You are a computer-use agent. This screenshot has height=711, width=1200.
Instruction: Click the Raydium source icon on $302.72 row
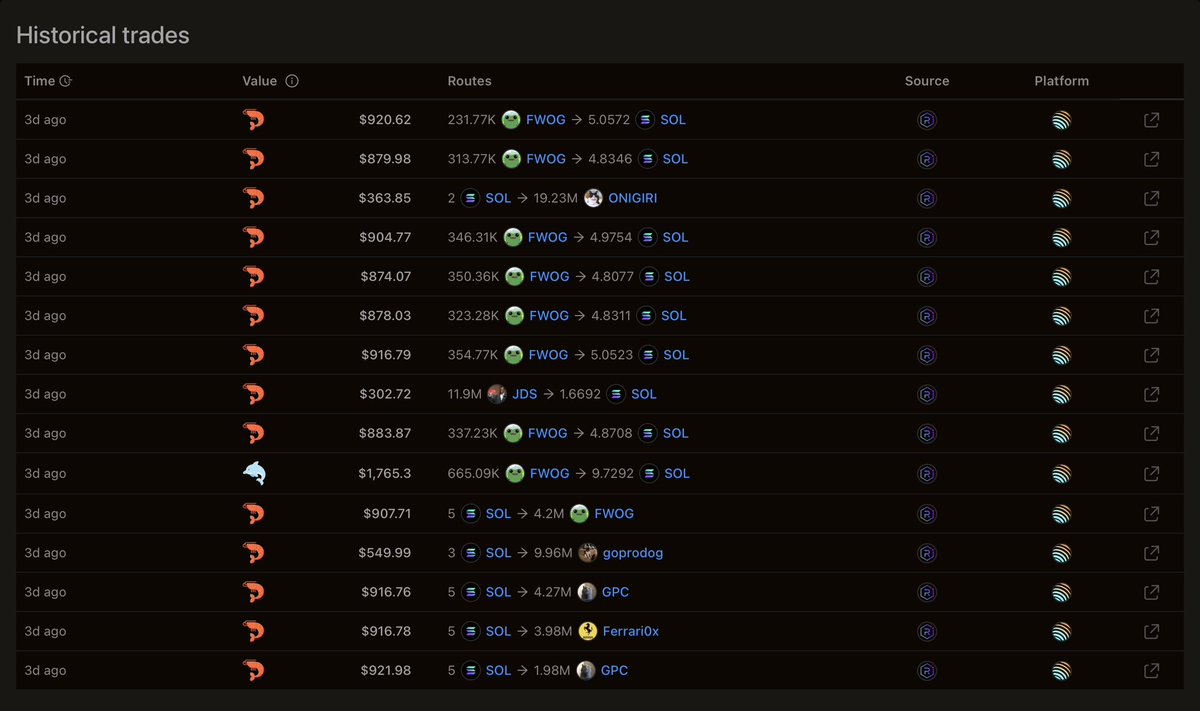pyautogui.click(x=927, y=394)
